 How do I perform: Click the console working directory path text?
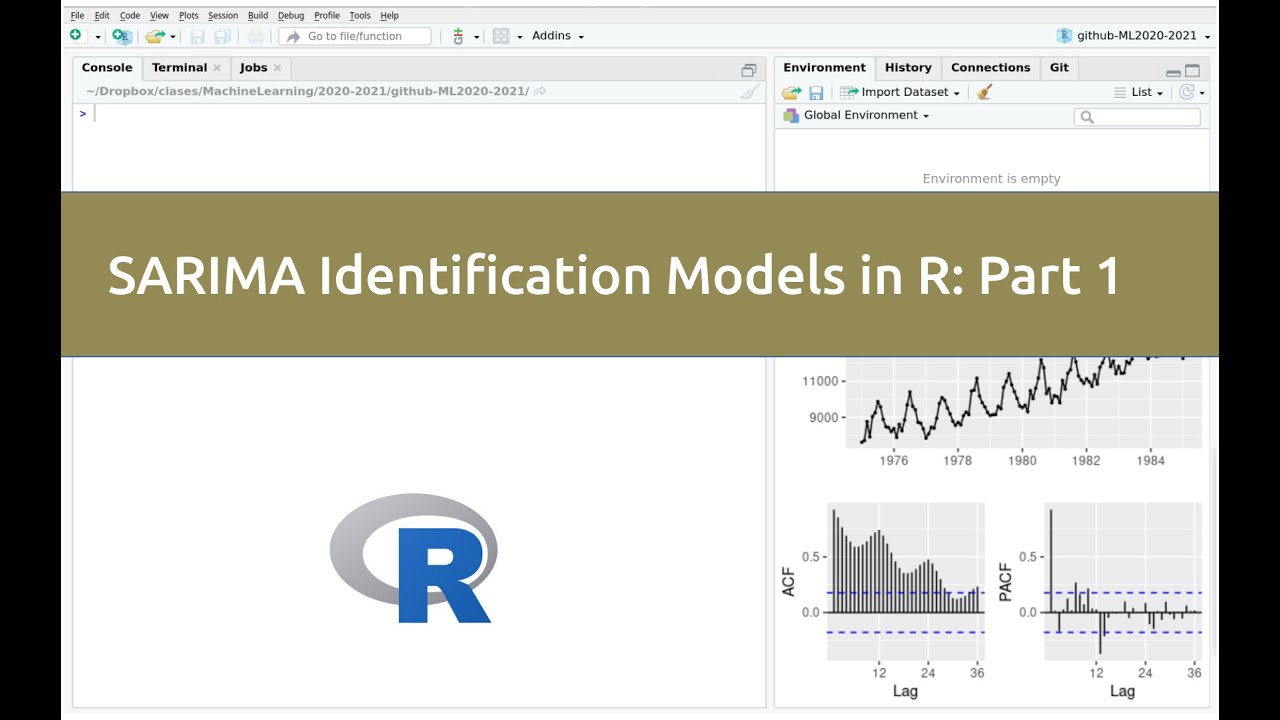(x=307, y=91)
